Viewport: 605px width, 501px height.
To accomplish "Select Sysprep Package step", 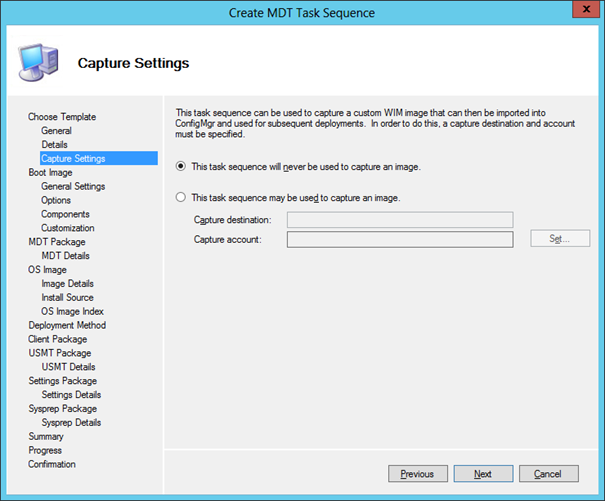I will 63,409.
